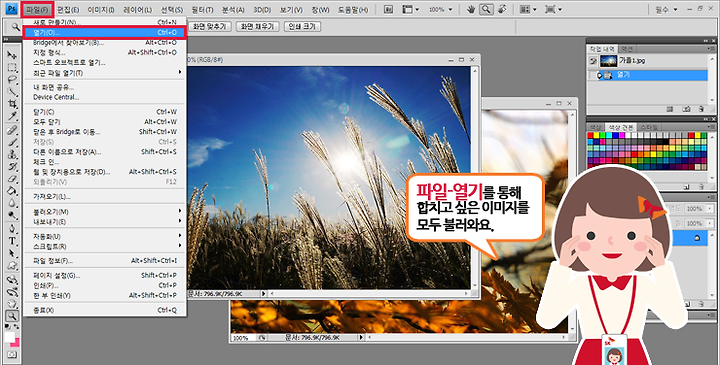The image size is (720, 365).
Task: Select Rotate View tool in application bar
Action: (502, 9)
